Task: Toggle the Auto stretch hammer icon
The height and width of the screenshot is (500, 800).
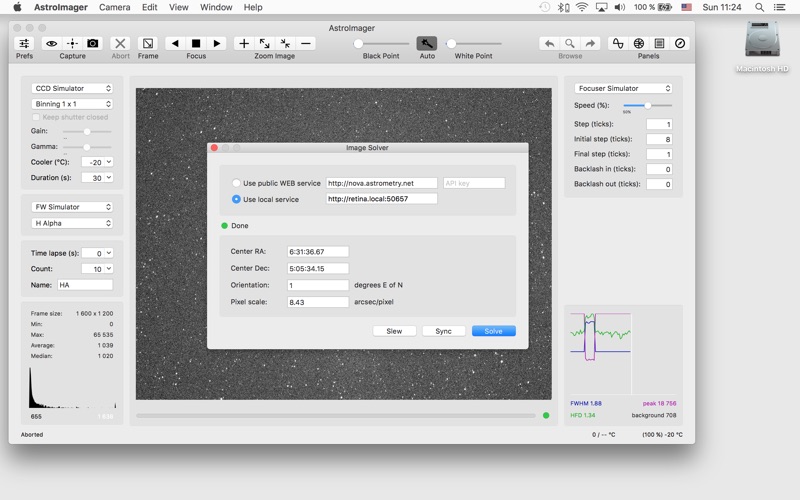Action: [427, 43]
